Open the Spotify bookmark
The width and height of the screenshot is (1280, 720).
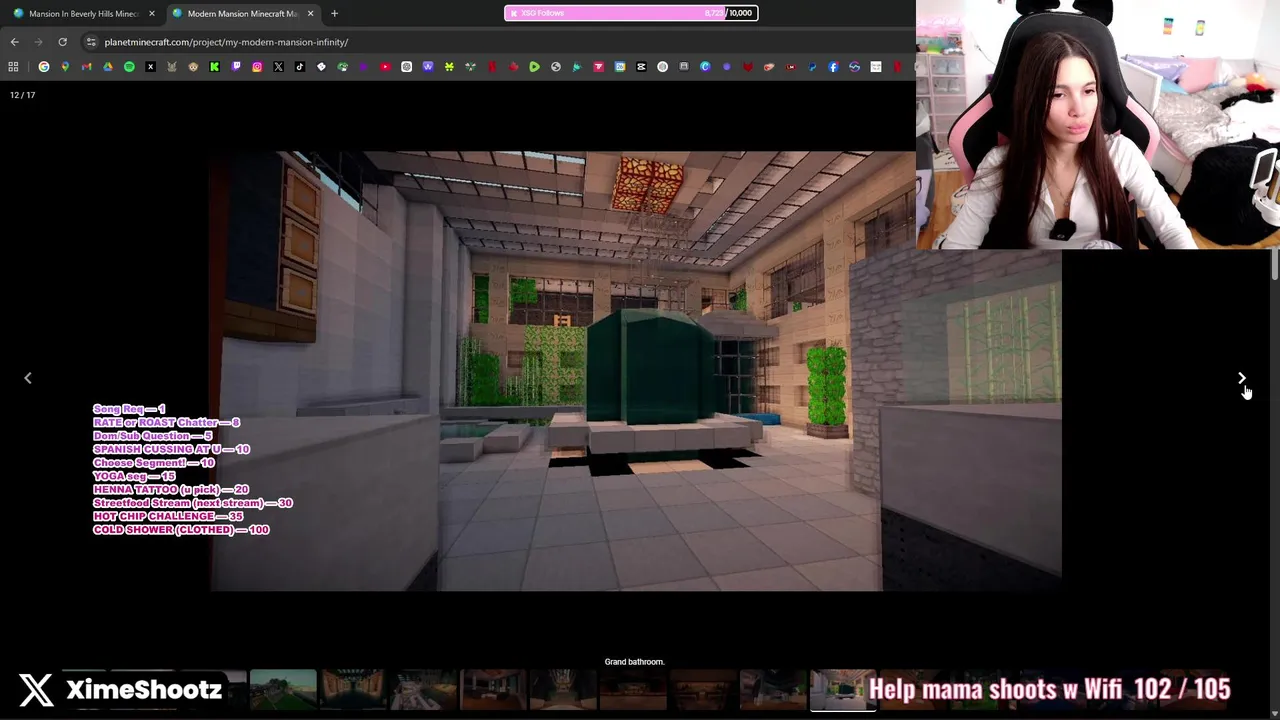pyautogui.click(x=129, y=67)
